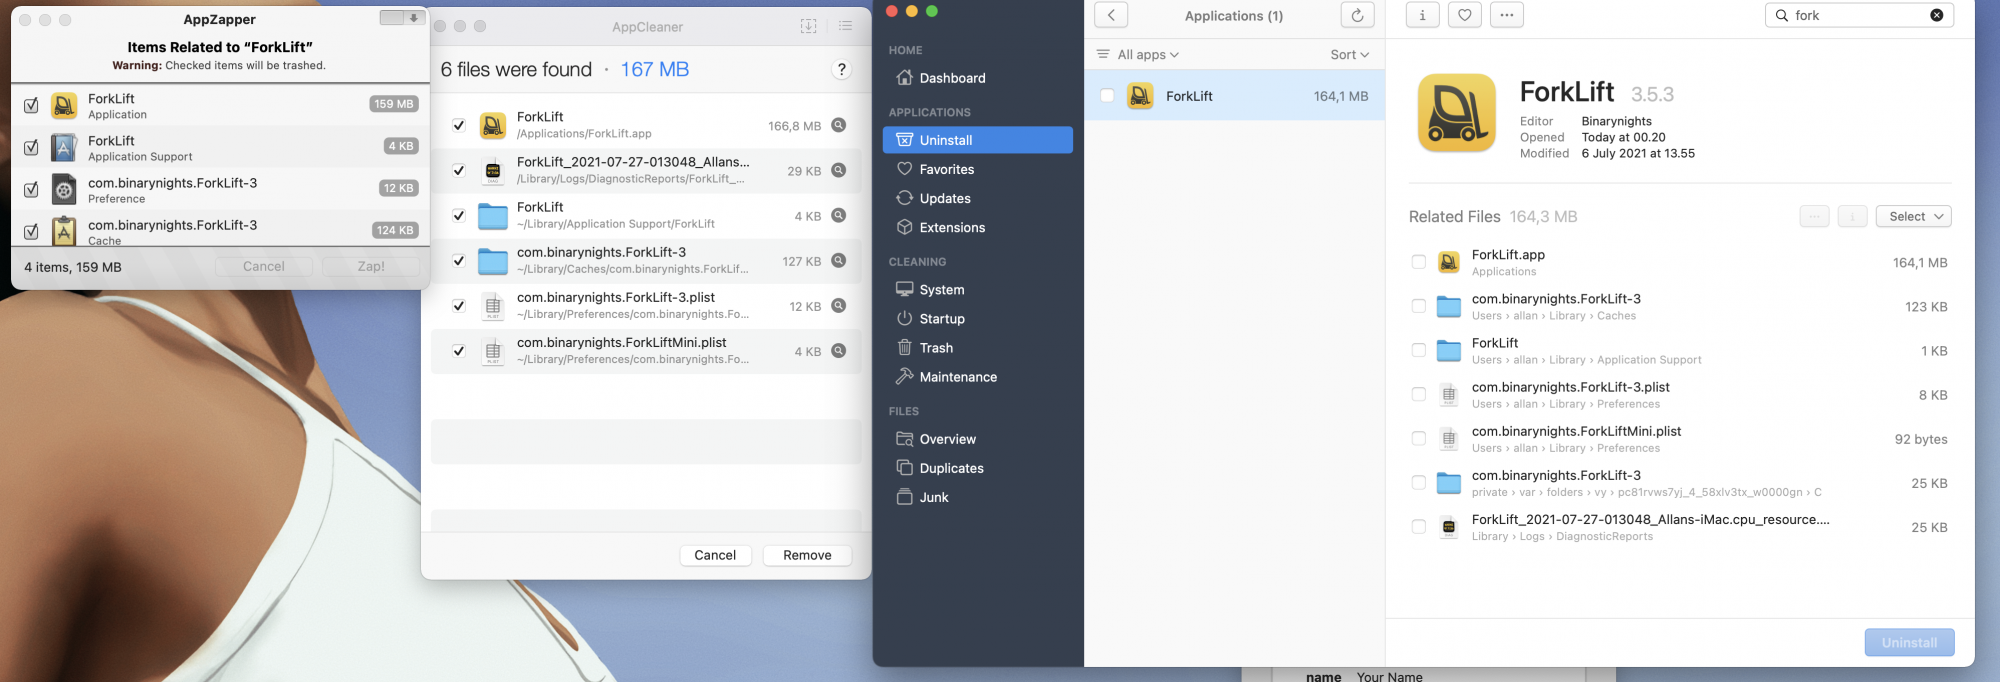
Task: Click Cancel in AppCleaner
Action: pyautogui.click(x=715, y=555)
